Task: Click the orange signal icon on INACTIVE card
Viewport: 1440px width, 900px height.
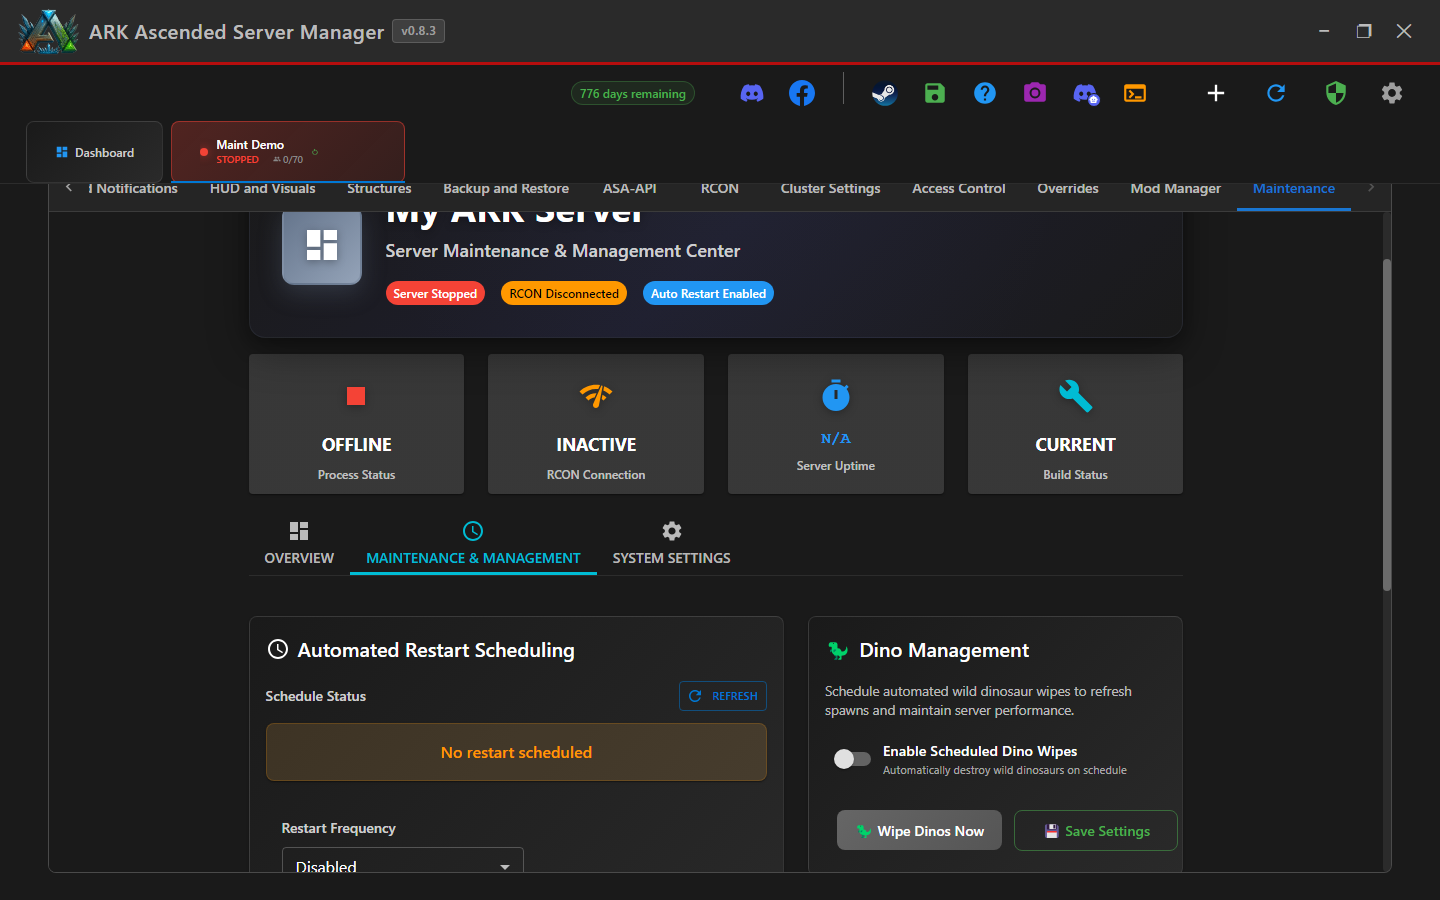Action: (x=596, y=396)
